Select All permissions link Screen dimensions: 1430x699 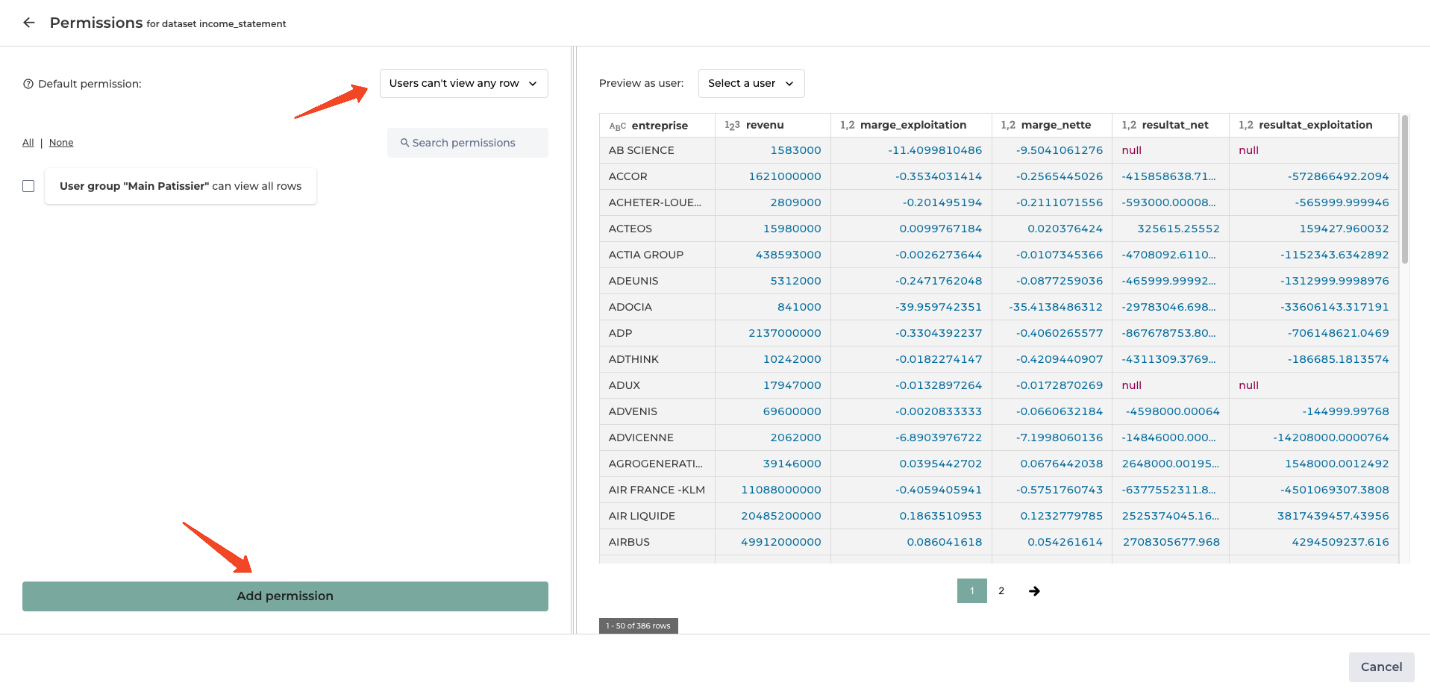(28, 143)
